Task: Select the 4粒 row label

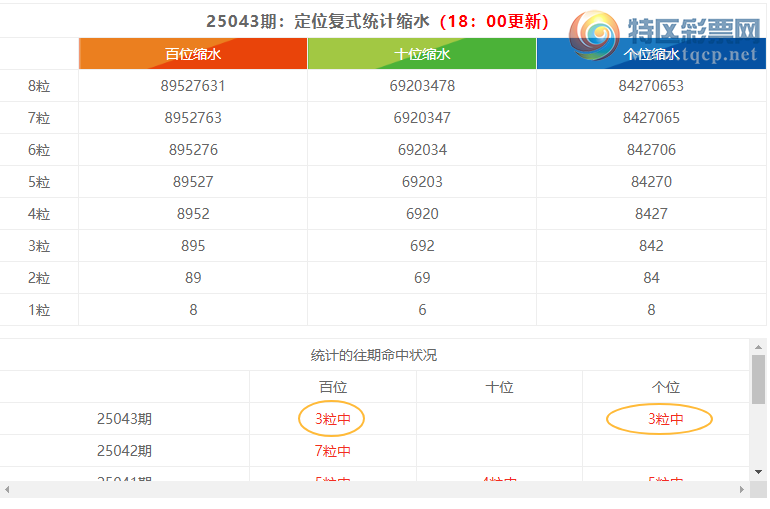Action: point(39,214)
